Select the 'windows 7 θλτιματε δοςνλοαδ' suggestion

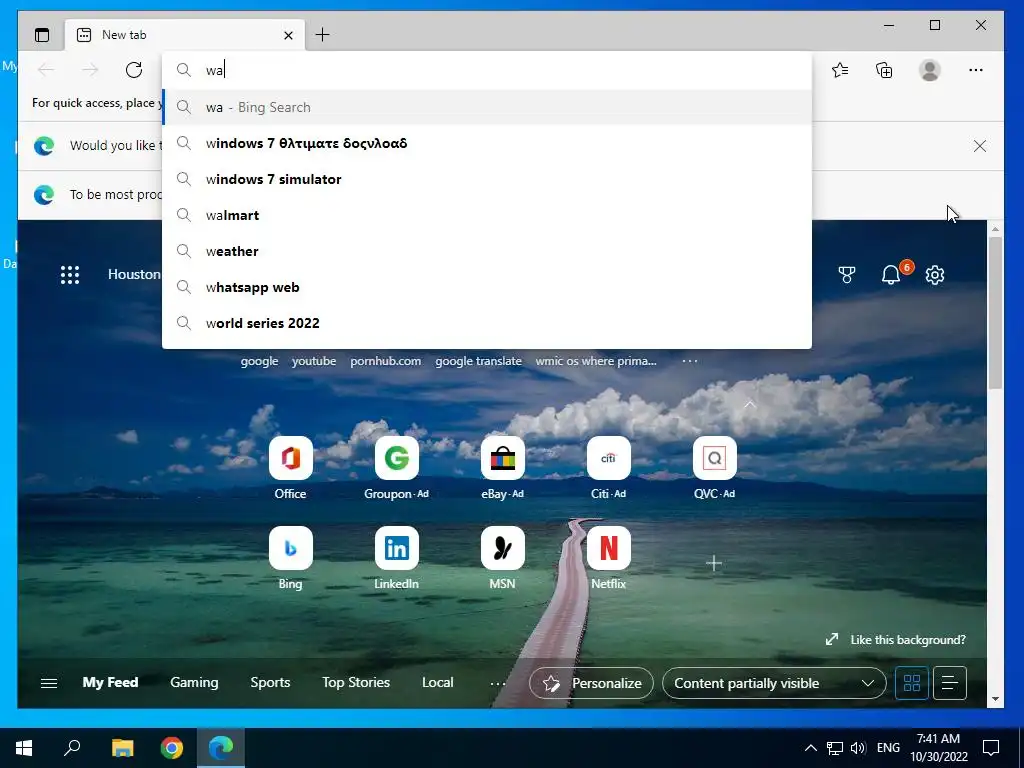click(487, 143)
